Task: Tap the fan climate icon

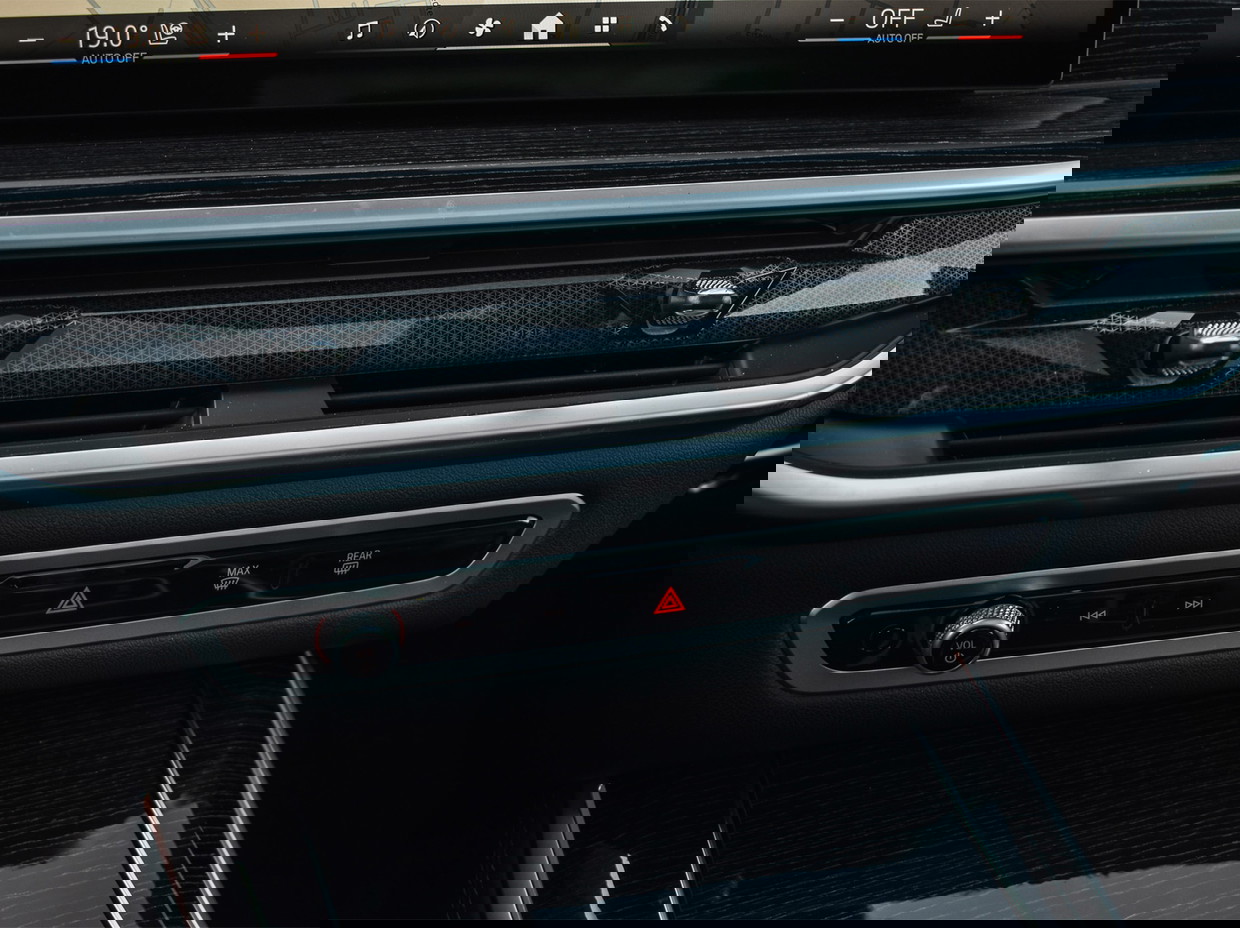Action: point(483,28)
